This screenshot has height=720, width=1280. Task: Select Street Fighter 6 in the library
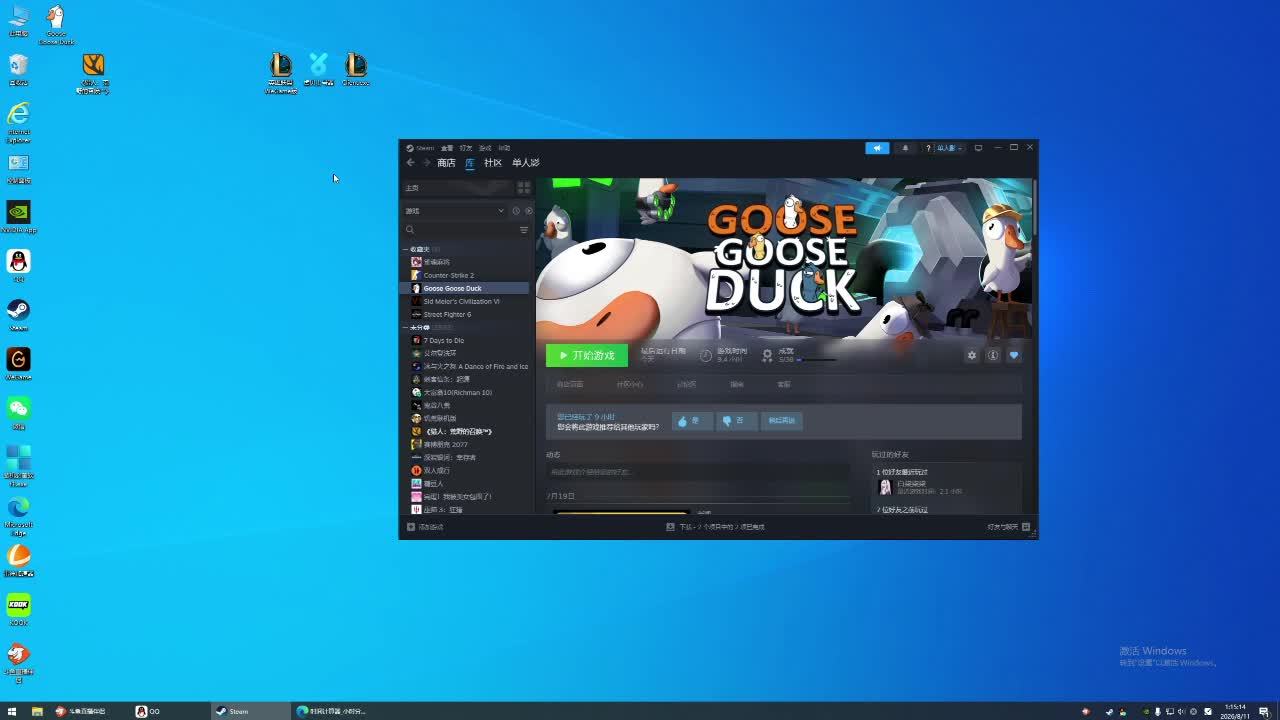pos(466,314)
